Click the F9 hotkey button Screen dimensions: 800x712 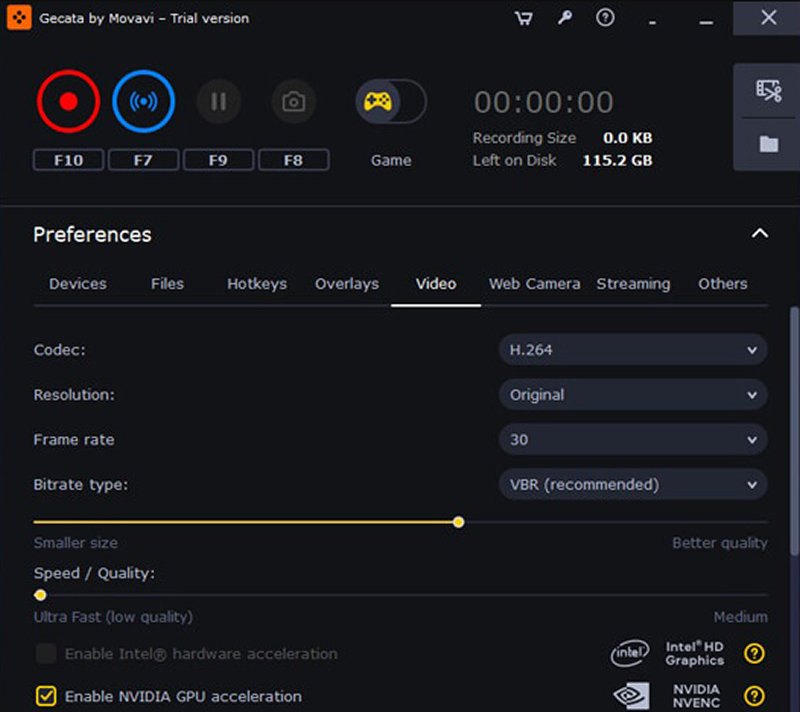click(218, 160)
